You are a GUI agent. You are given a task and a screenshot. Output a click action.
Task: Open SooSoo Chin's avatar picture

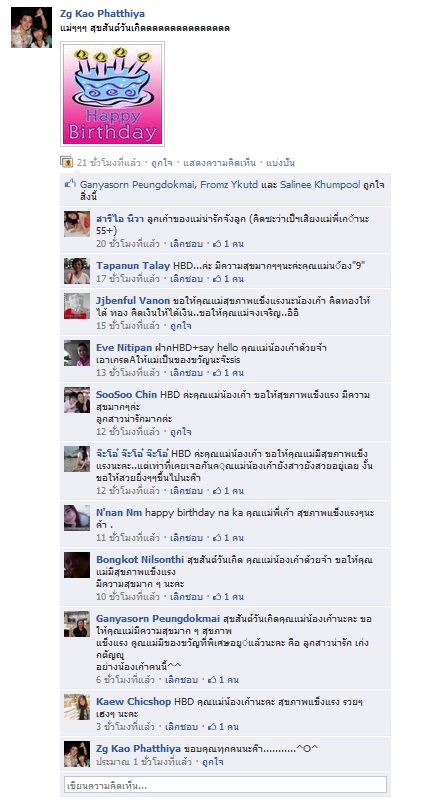point(77,400)
